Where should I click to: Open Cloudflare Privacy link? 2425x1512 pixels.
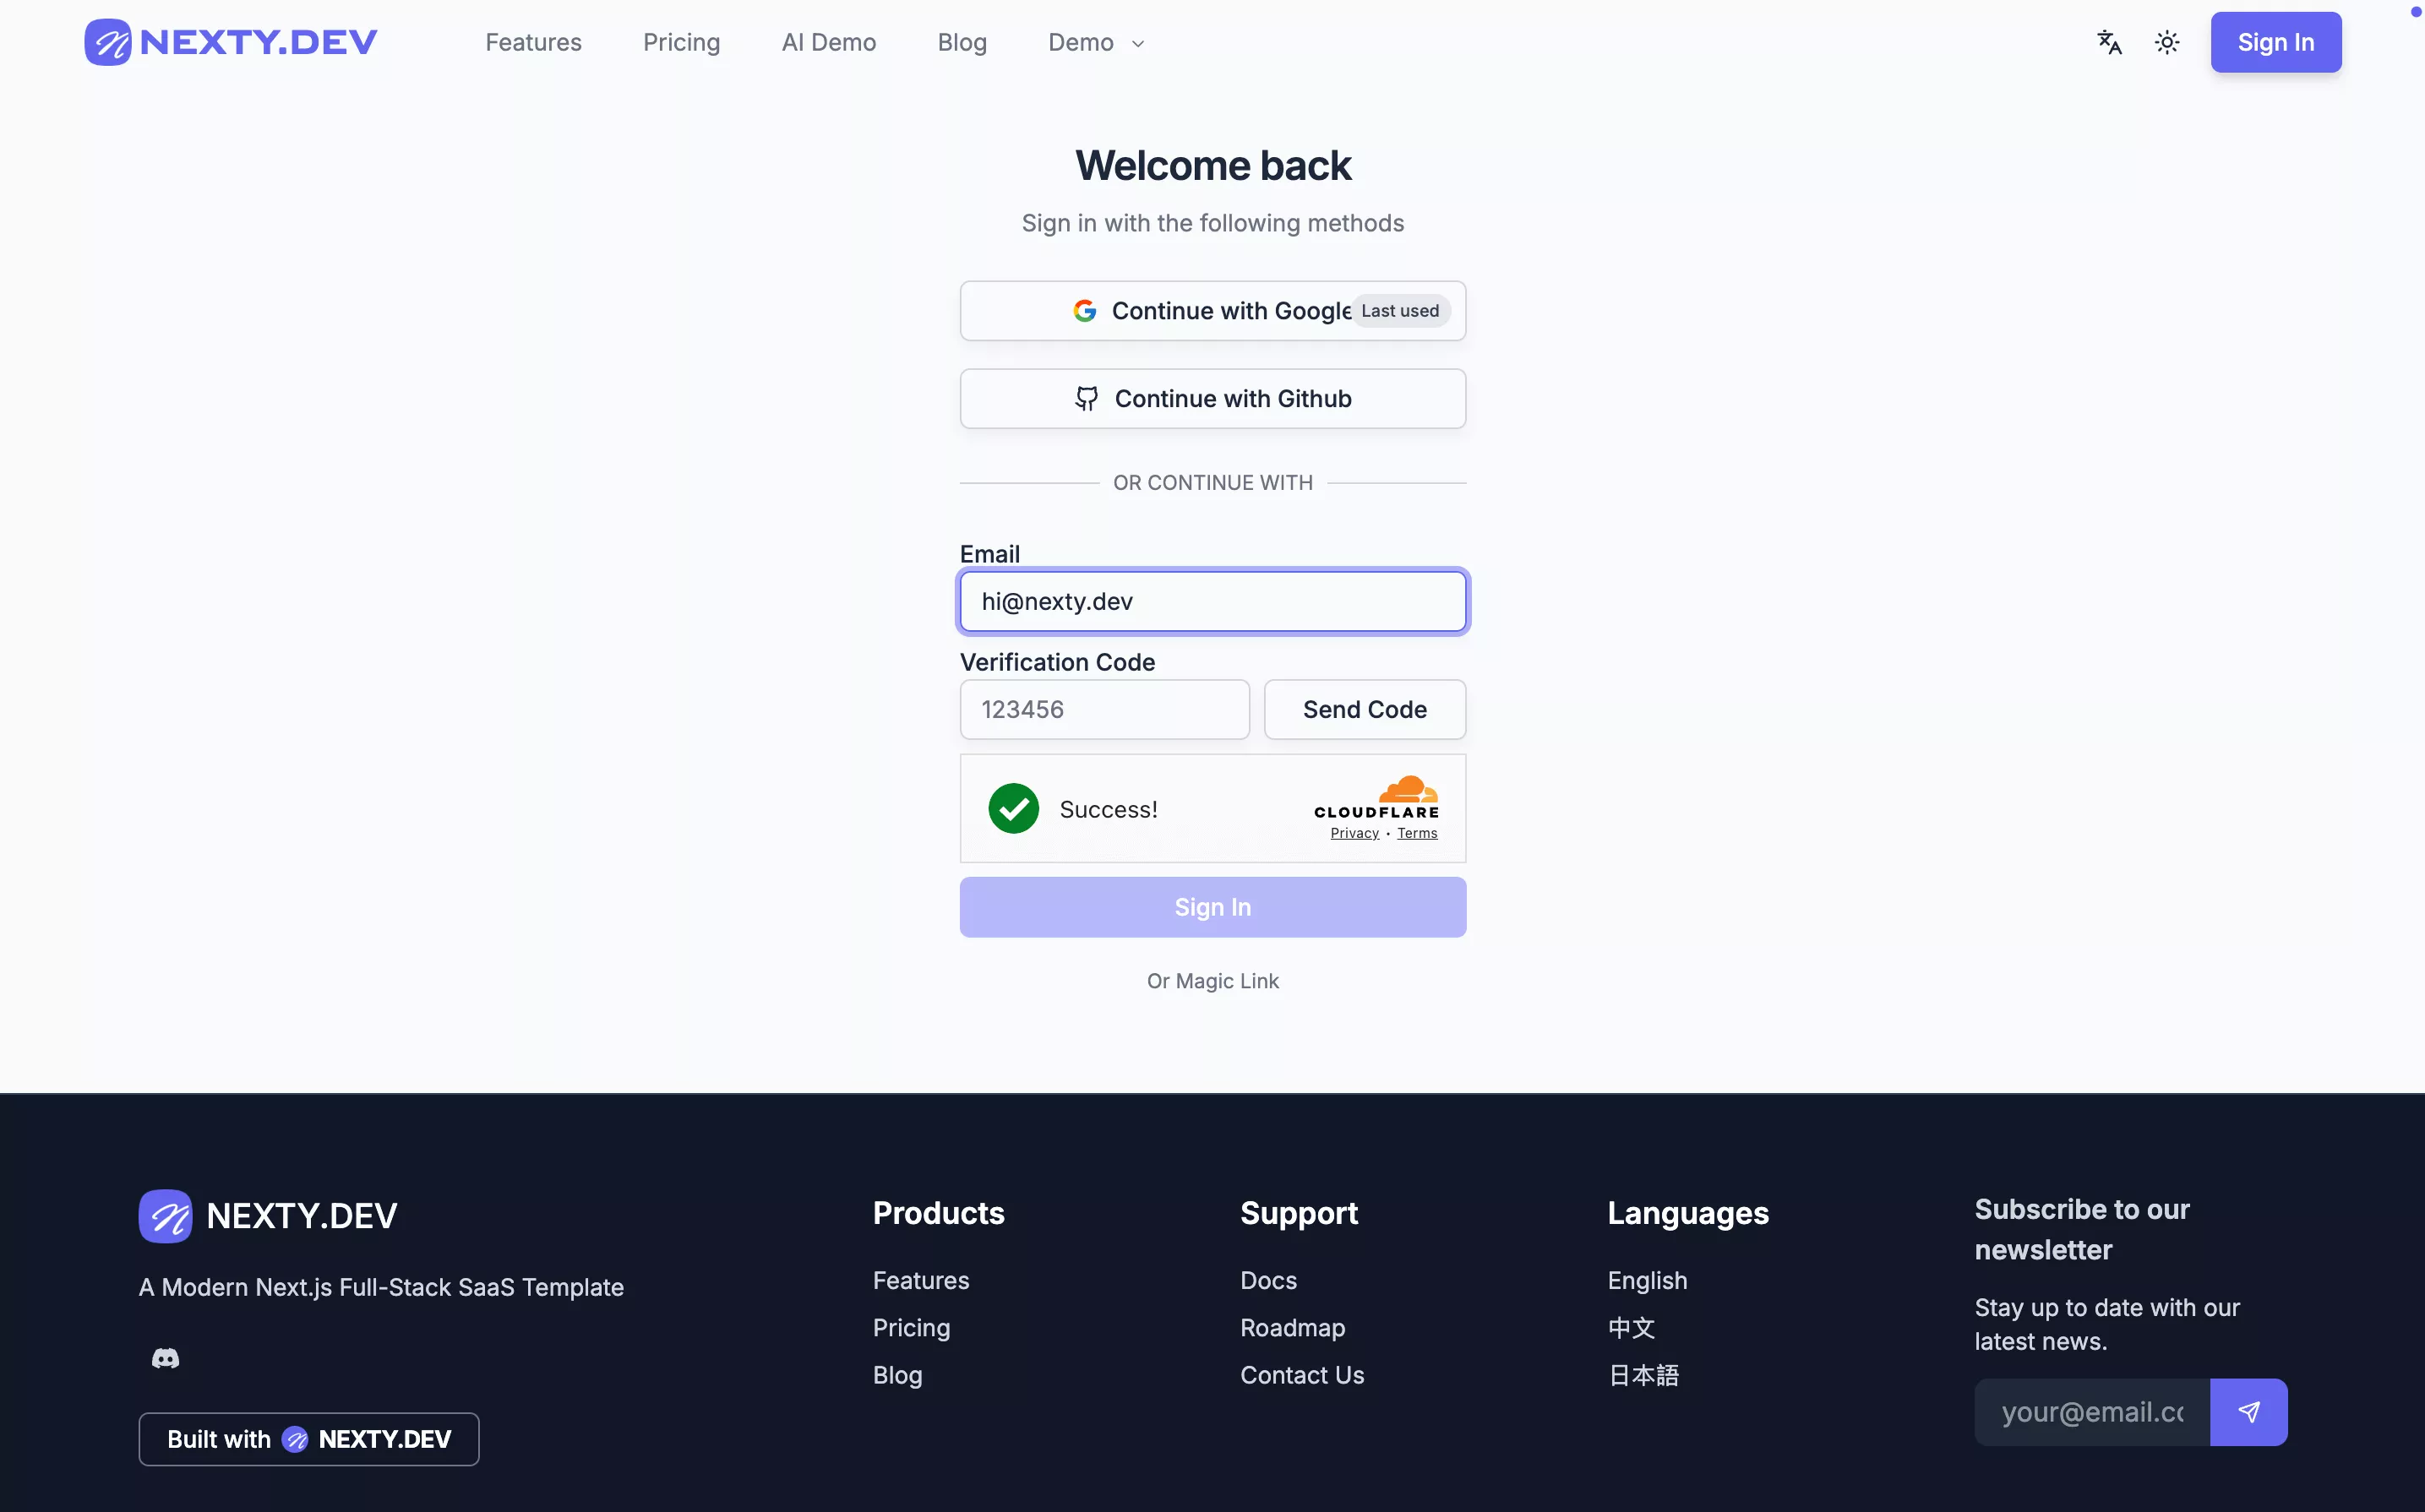coord(1354,833)
